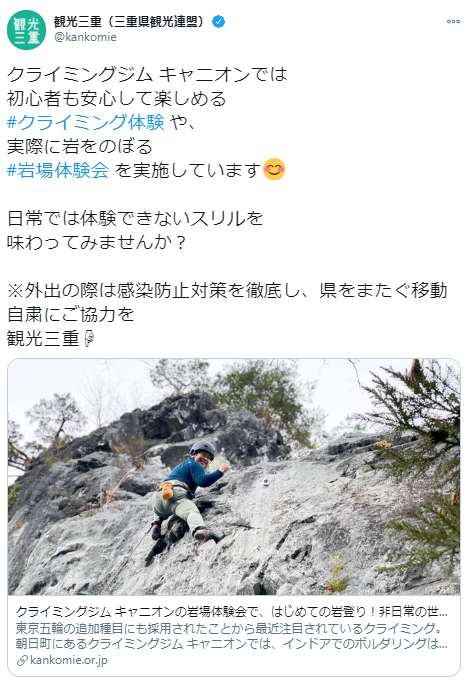Select the line 日常では体験できないスリルを

click(135, 218)
